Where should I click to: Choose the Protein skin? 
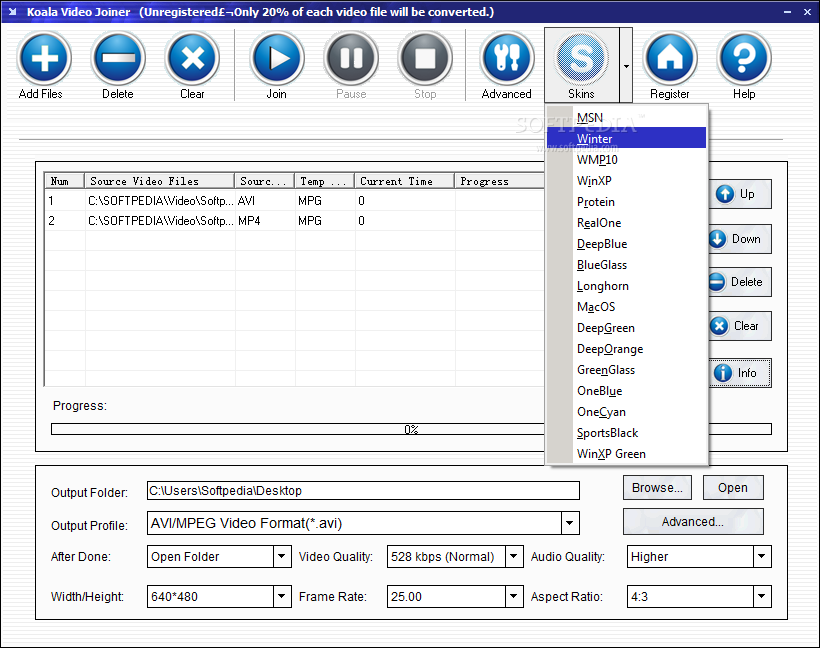pyautogui.click(x=626, y=202)
